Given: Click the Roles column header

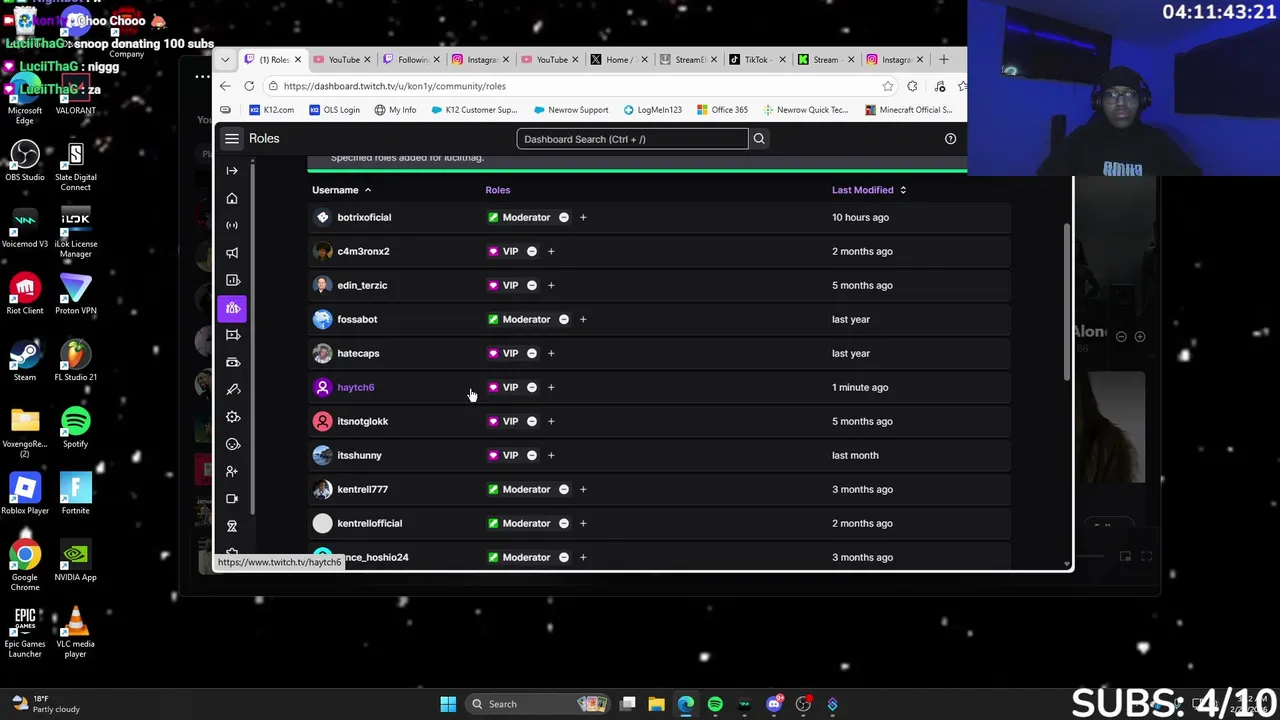Looking at the screenshot, I should [x=497, y=190].
